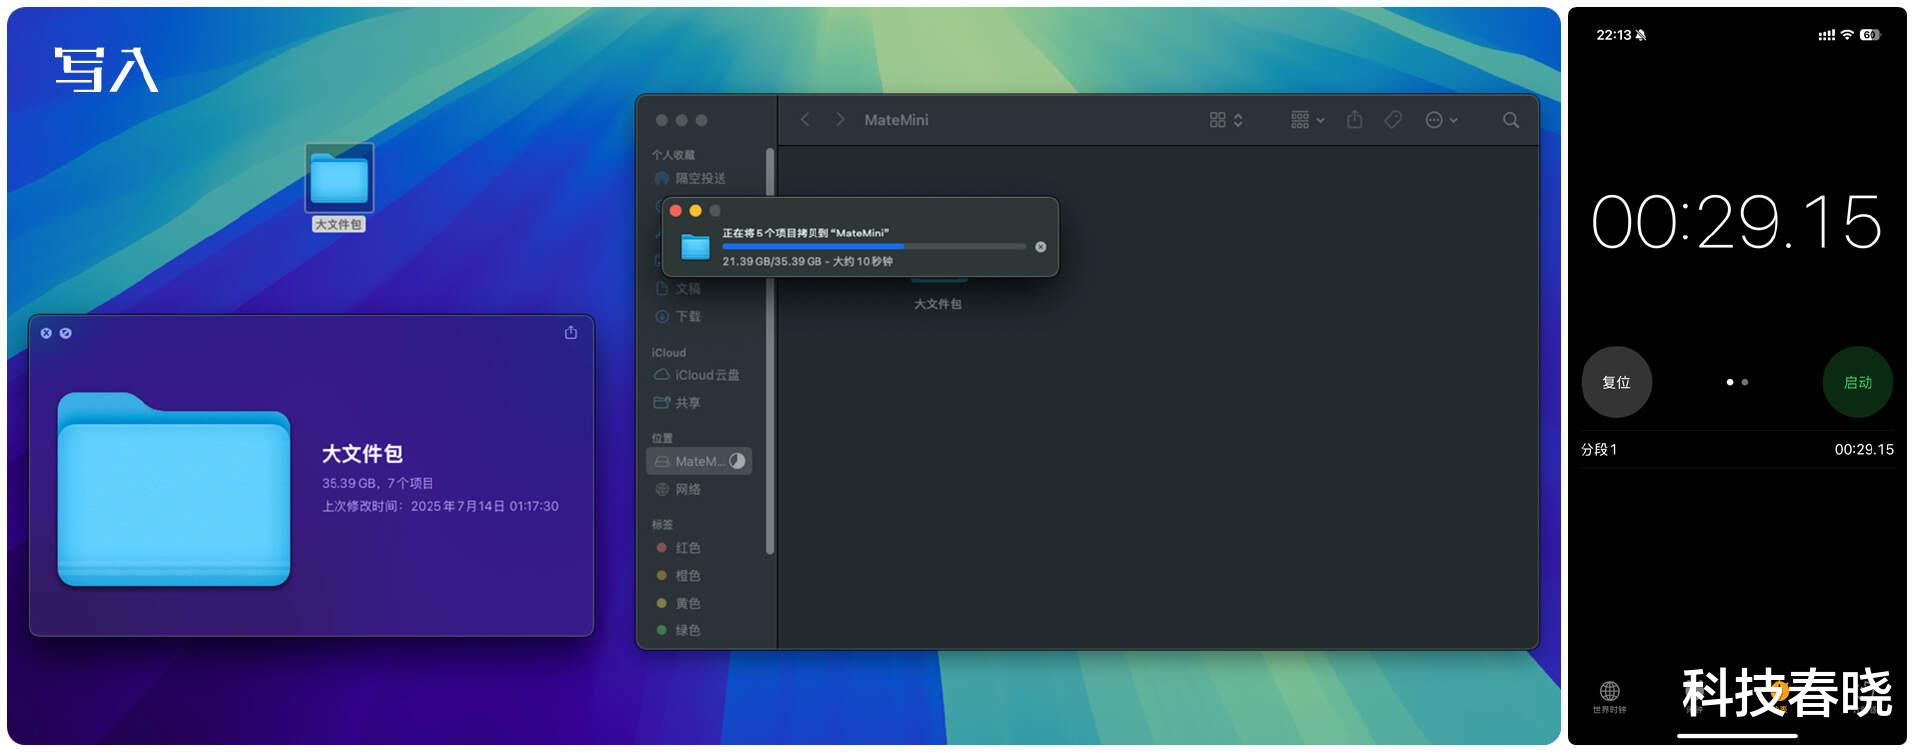Open the Finder group-by dropdown
The image size is (1920, 753).
[1308, 120]
